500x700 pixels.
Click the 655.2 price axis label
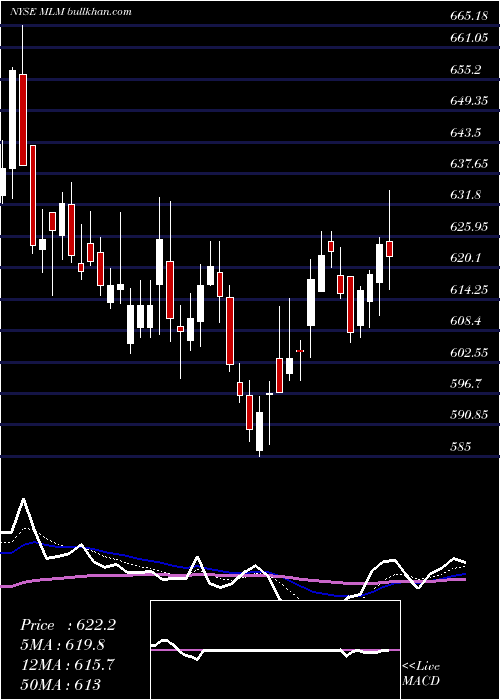pyautogui.click(x=466, y=69)
